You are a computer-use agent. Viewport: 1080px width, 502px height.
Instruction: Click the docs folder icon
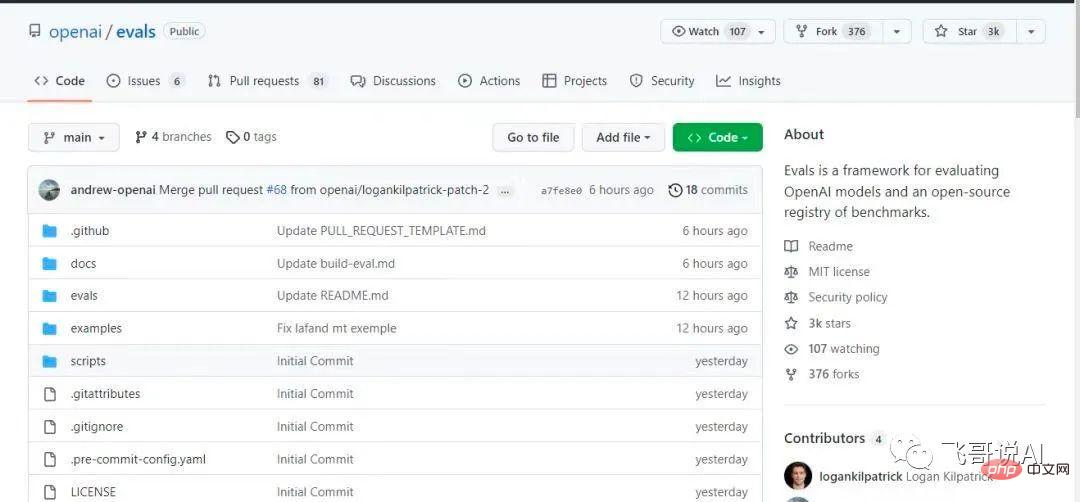pyautogui.click(x=50, y=263)
